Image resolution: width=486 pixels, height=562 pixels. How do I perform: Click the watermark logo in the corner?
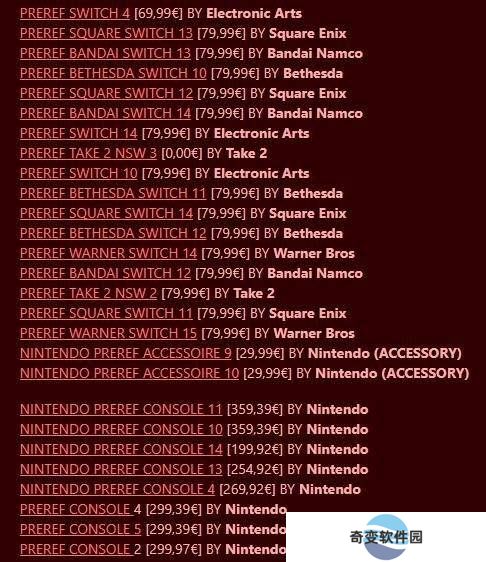[x=386, y=537]
